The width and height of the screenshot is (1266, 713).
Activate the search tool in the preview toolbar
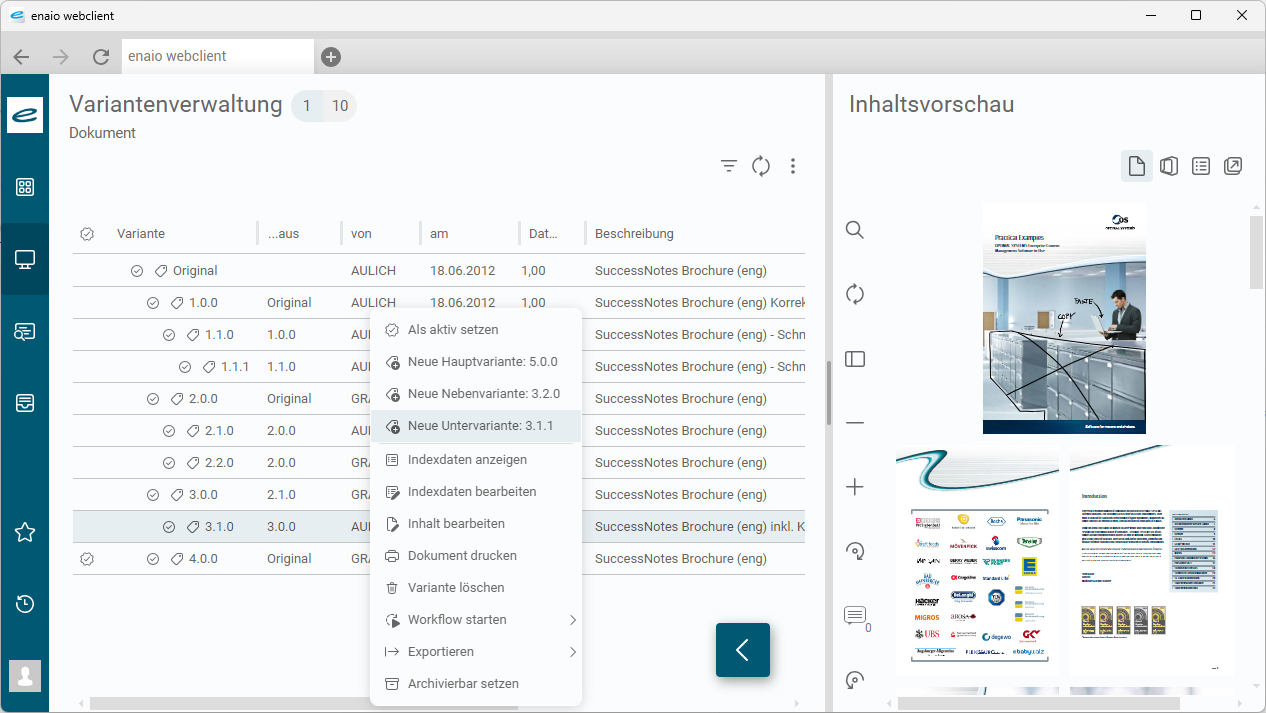854,229
